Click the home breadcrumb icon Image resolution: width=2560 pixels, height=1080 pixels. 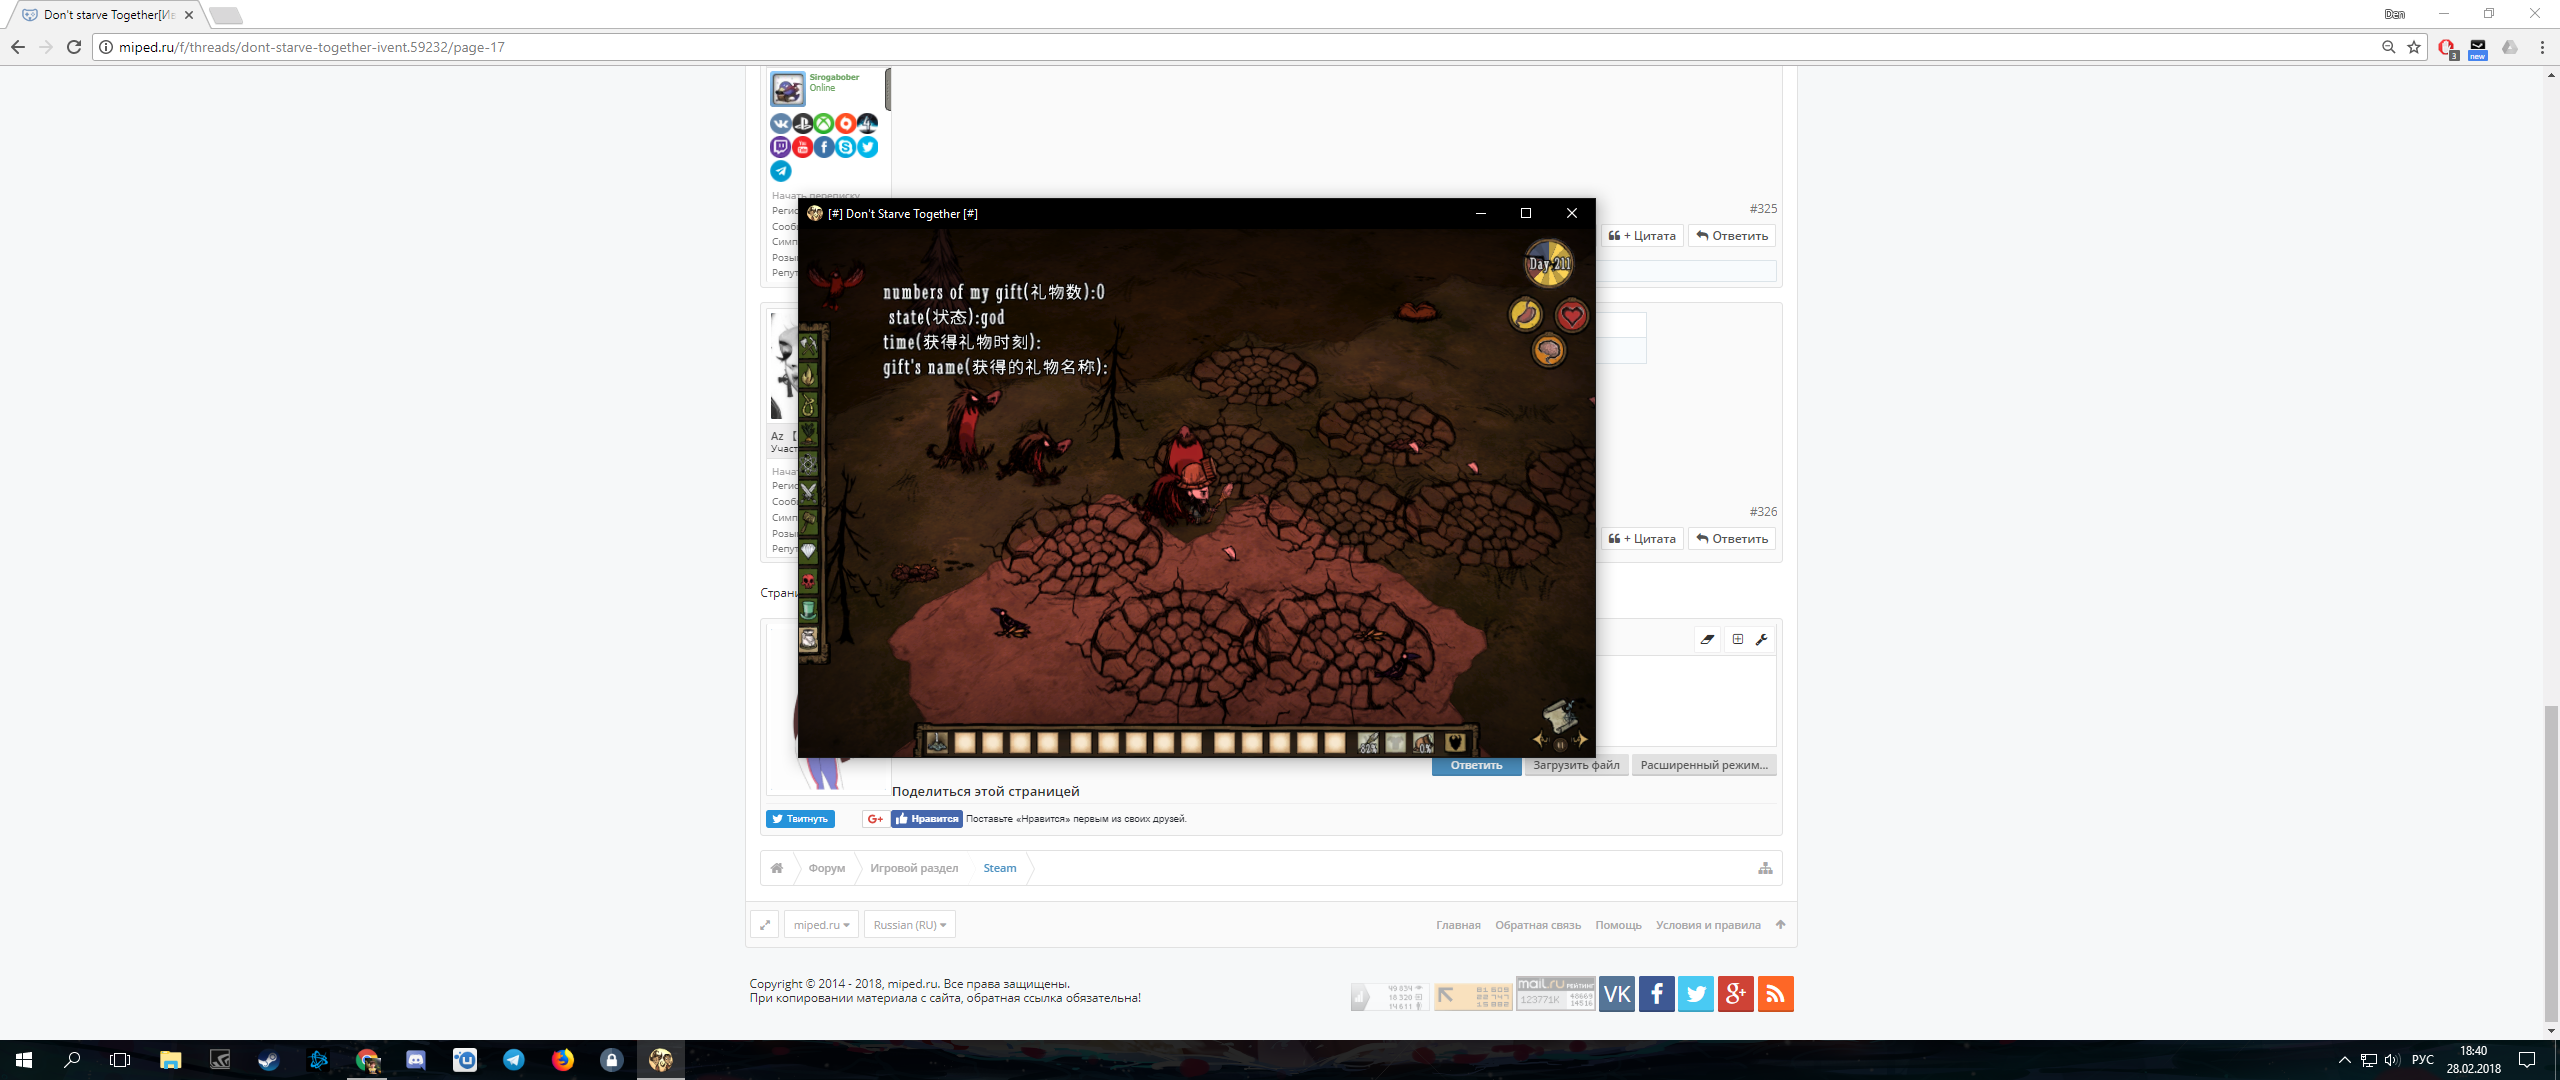click(x=777, y=868)
